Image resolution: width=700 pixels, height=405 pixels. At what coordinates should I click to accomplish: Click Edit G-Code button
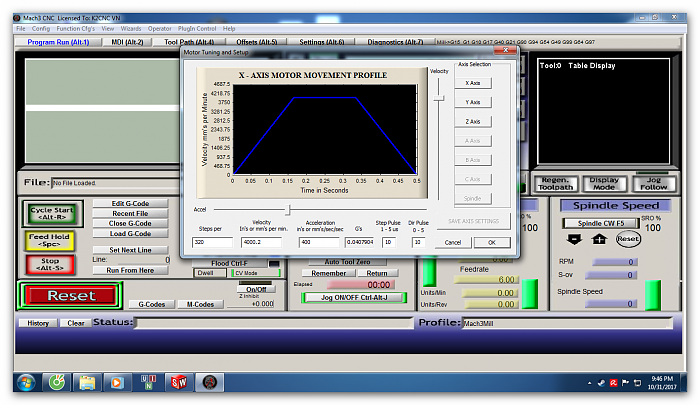coord(130,203)
